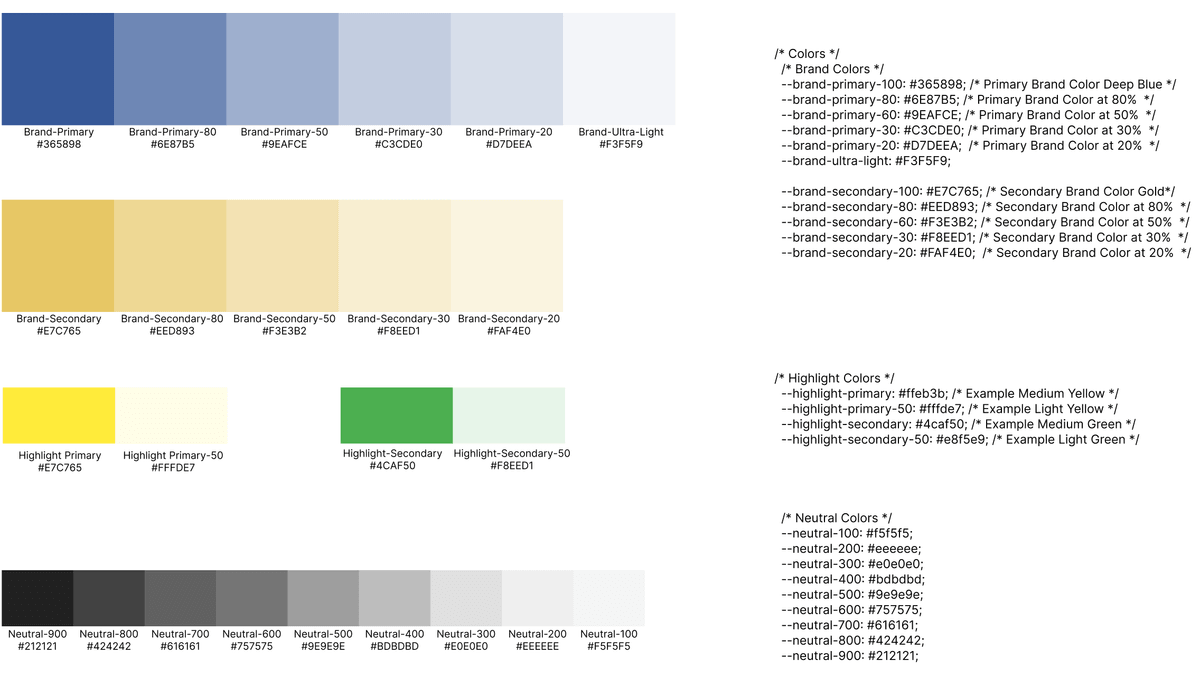Click the --neutral-900 CSS variable text
The width and height of the screenshot is (1200, 682).
click(849, 656)
